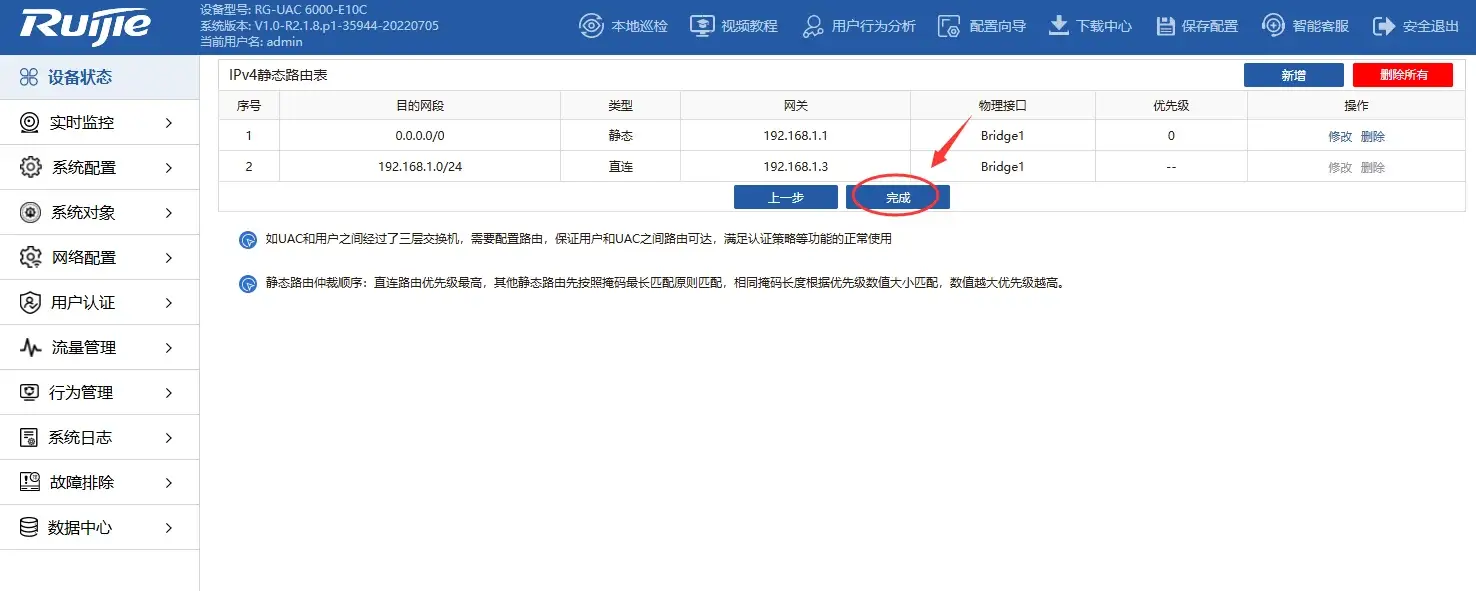The width and height of the screenshot is (1476, 591).
Task: Open the 流量管理 menu label
Action: click(84, 347)
